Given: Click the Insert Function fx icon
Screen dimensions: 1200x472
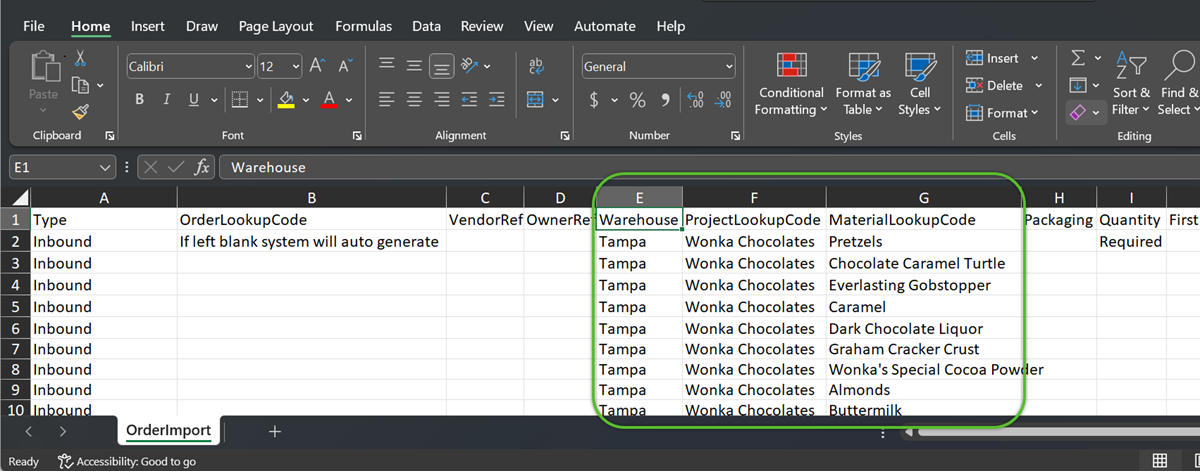Looking at the screenshot, I should point(201,167).
